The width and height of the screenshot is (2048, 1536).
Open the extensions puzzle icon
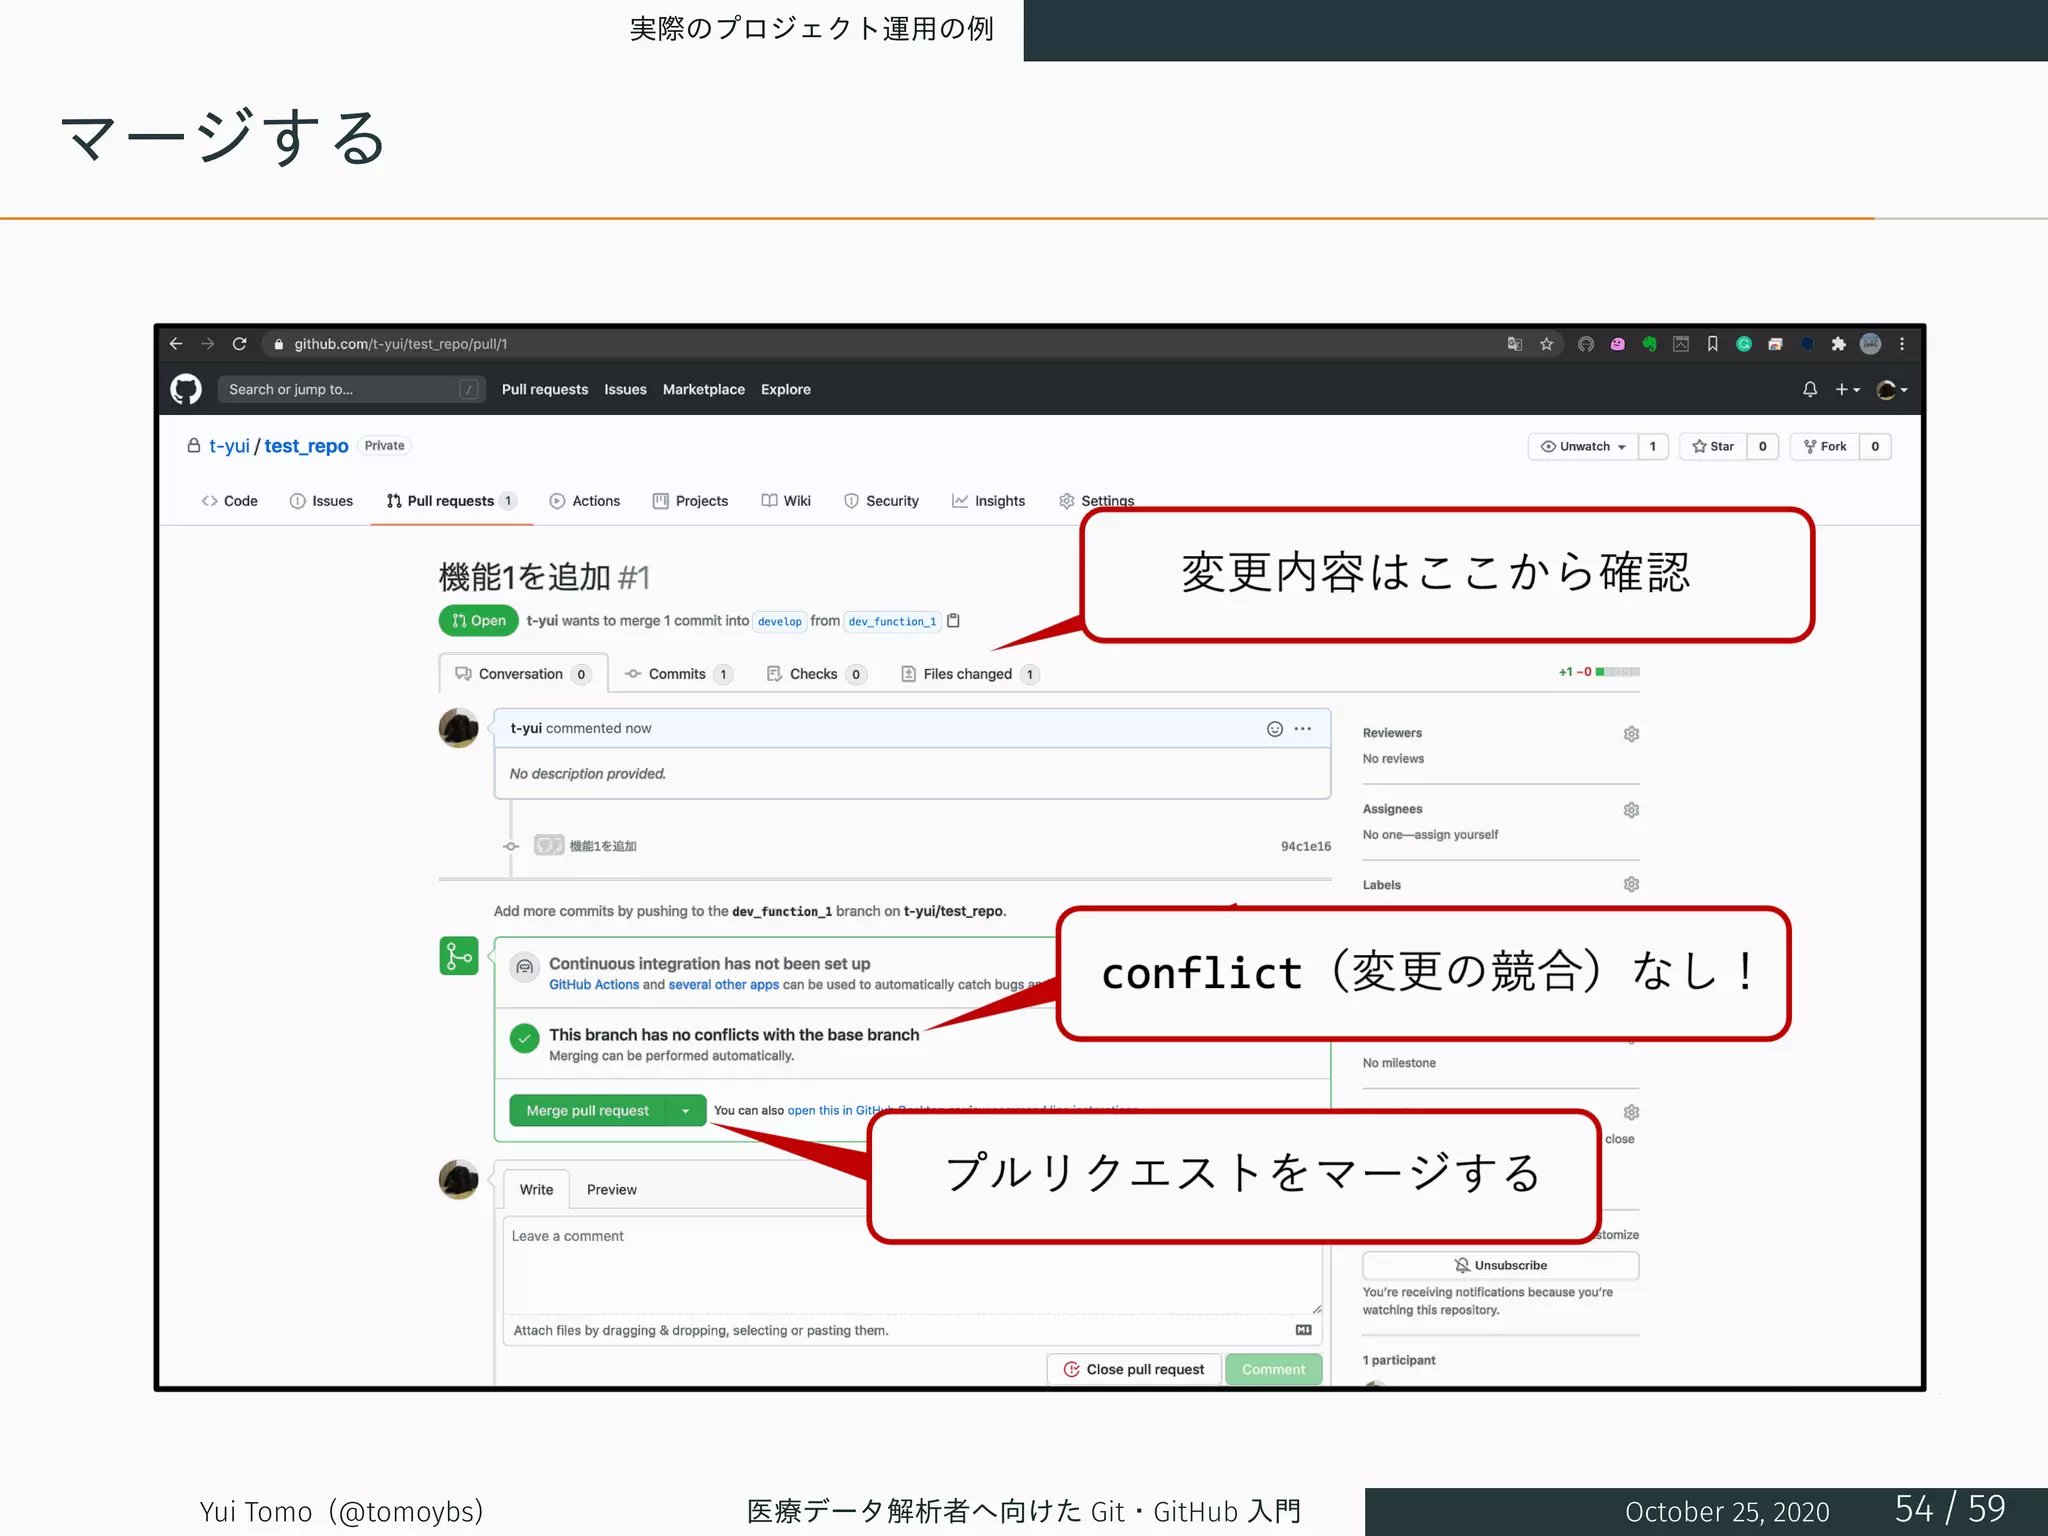click(x=1838, y=344)
